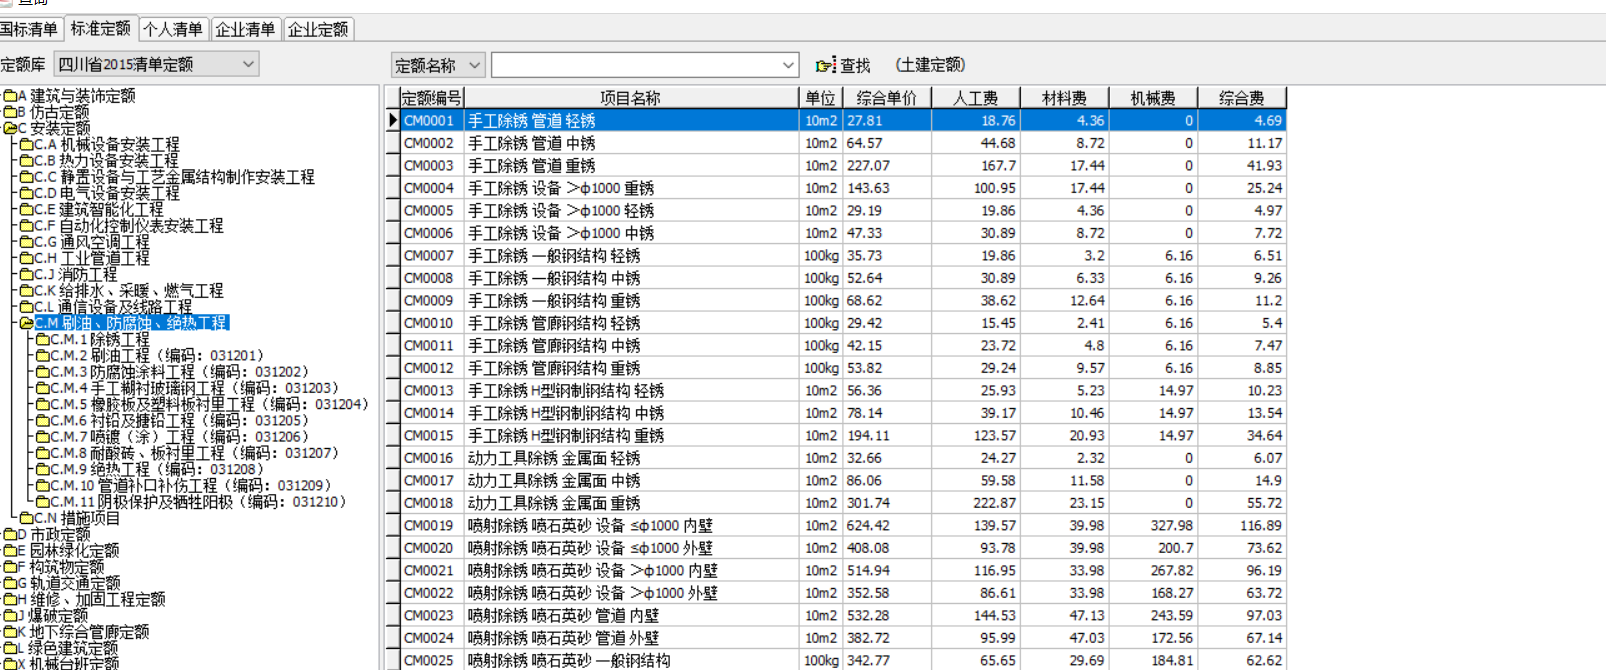Select tree node C.M 刷油、防腐蚀、绝热工程

tap(132, 323)
